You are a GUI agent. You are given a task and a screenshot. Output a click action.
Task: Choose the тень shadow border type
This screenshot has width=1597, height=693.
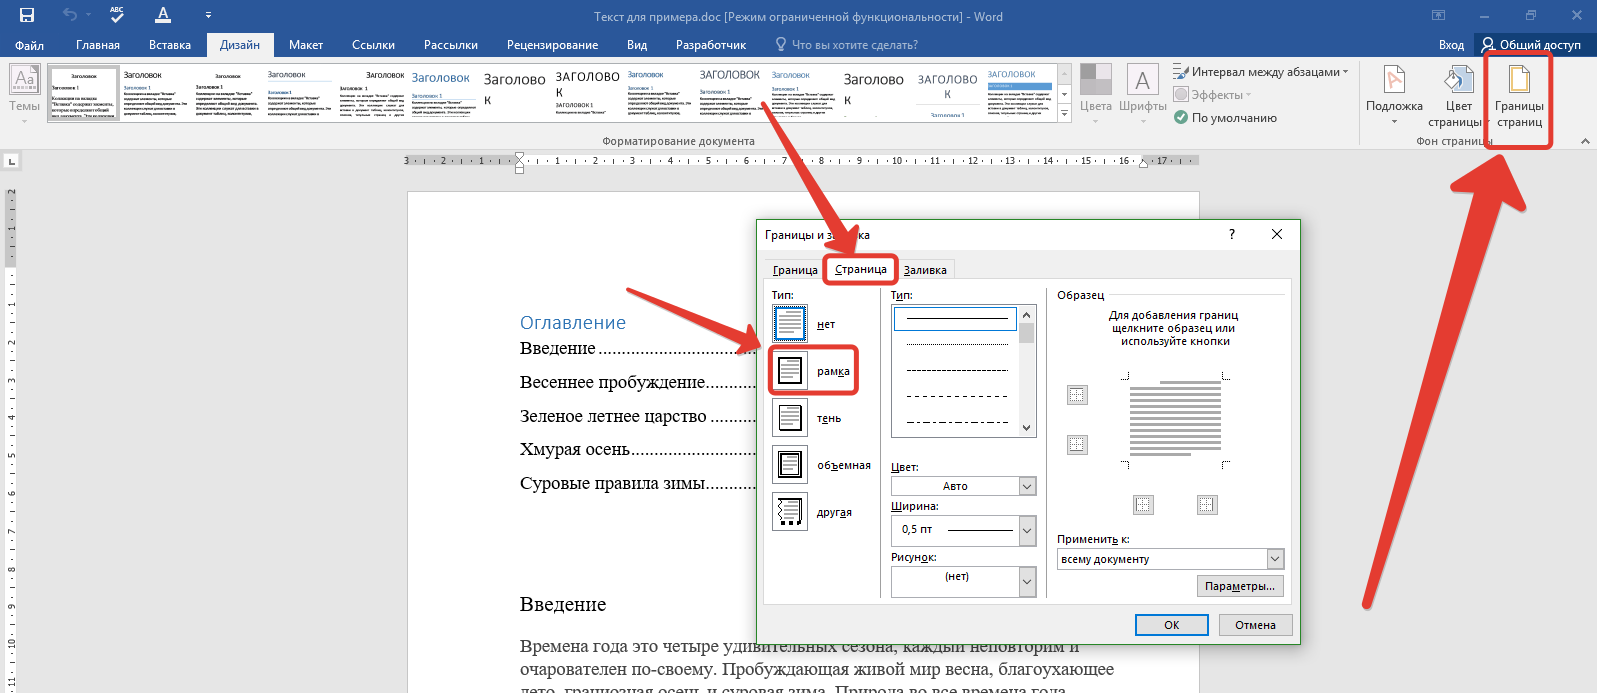pos(790,418)
